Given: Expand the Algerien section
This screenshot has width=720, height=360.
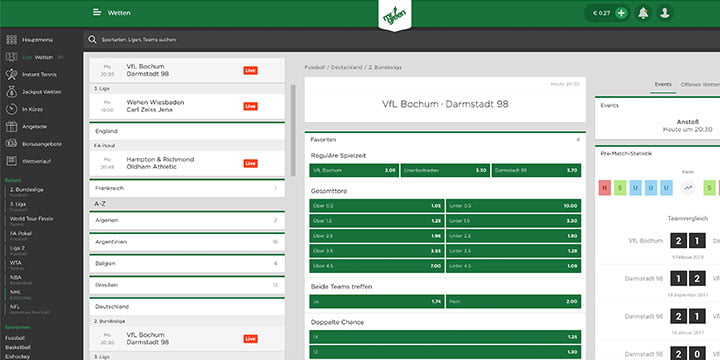Looking at the screenshot, I should (187, 220).
